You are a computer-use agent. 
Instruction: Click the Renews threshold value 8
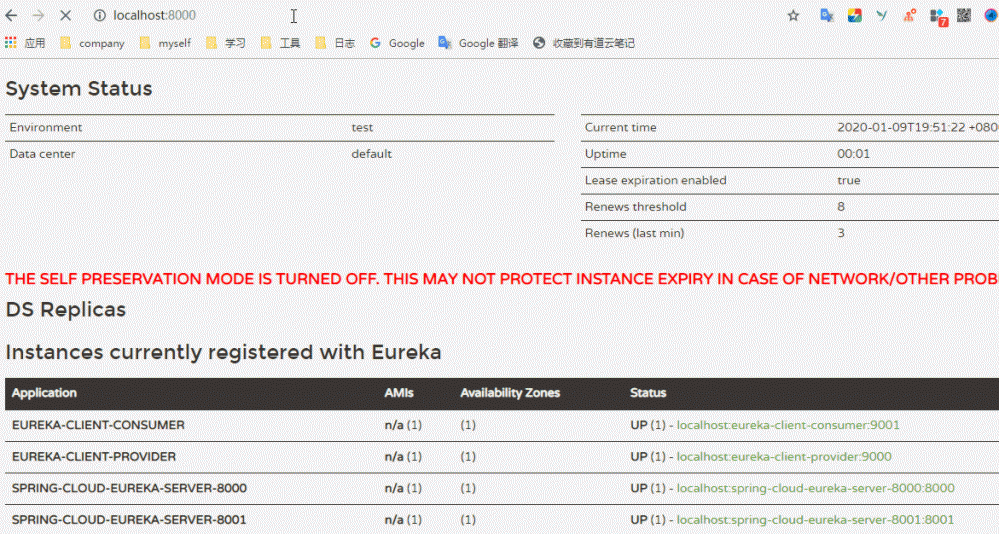click(x=841, y=206)
